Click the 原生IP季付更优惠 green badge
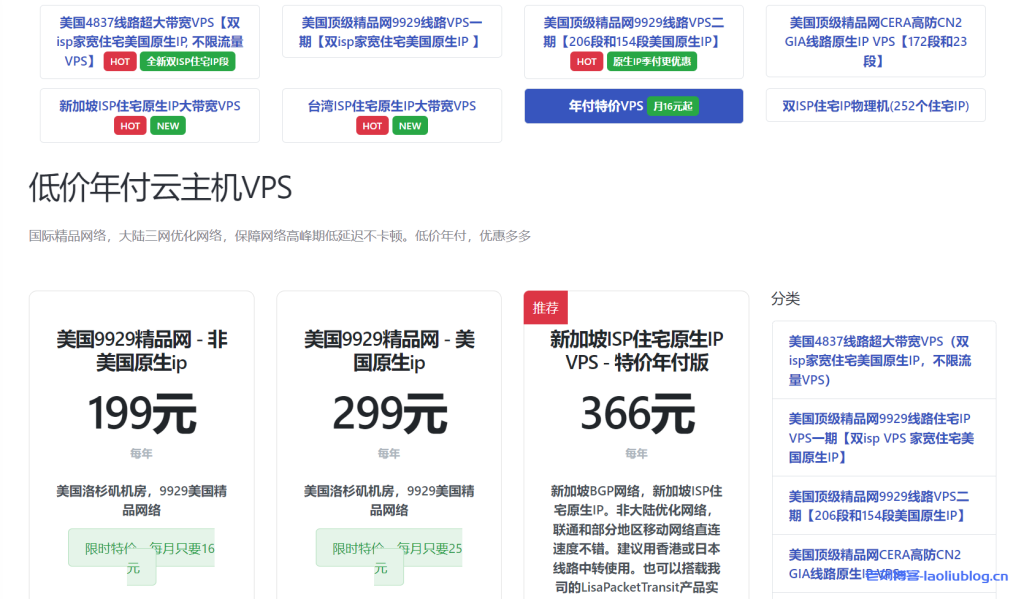Image resolution: width=1024 pixels, height=599 pixels. click(651, 61)
